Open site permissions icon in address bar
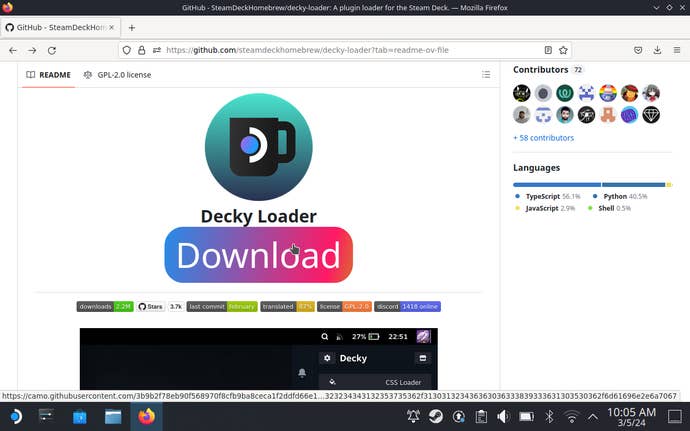Screen dimensions: 690x431 click(157, 50)
